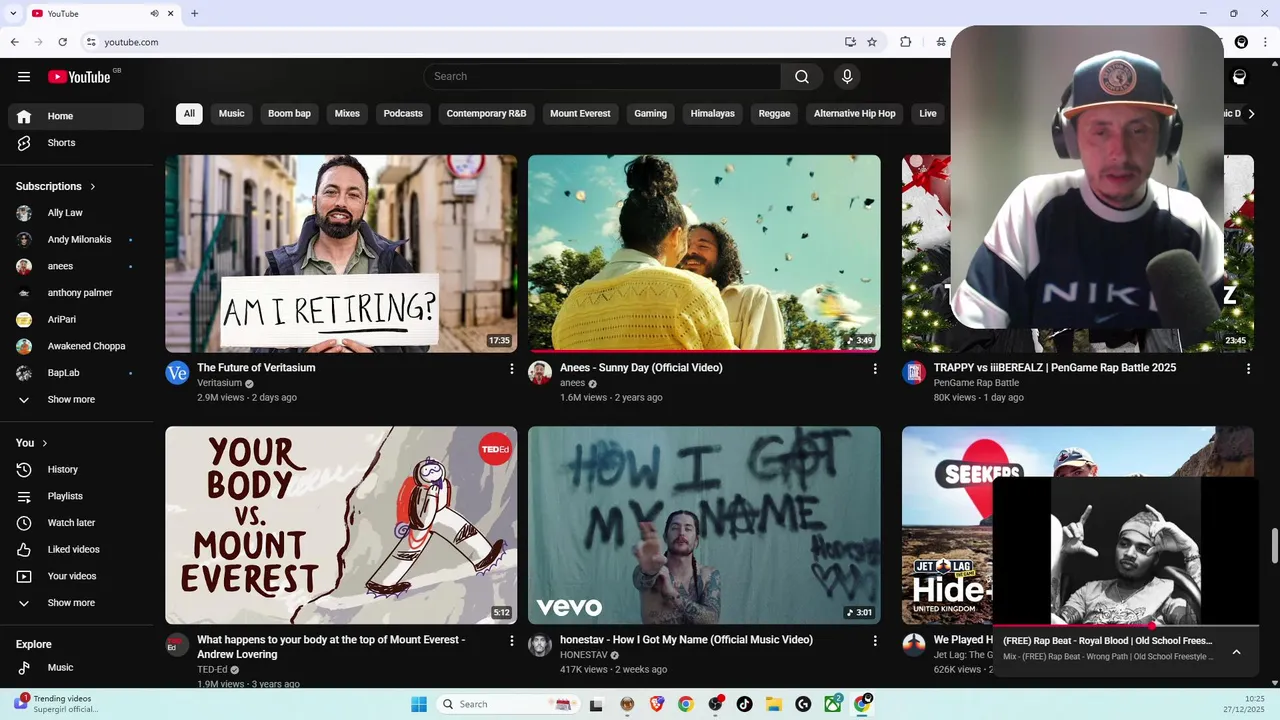Click the YouTube search input field
Image resolution: width=1280 pixels, height=720 pixels.
[x=602, y=77]
